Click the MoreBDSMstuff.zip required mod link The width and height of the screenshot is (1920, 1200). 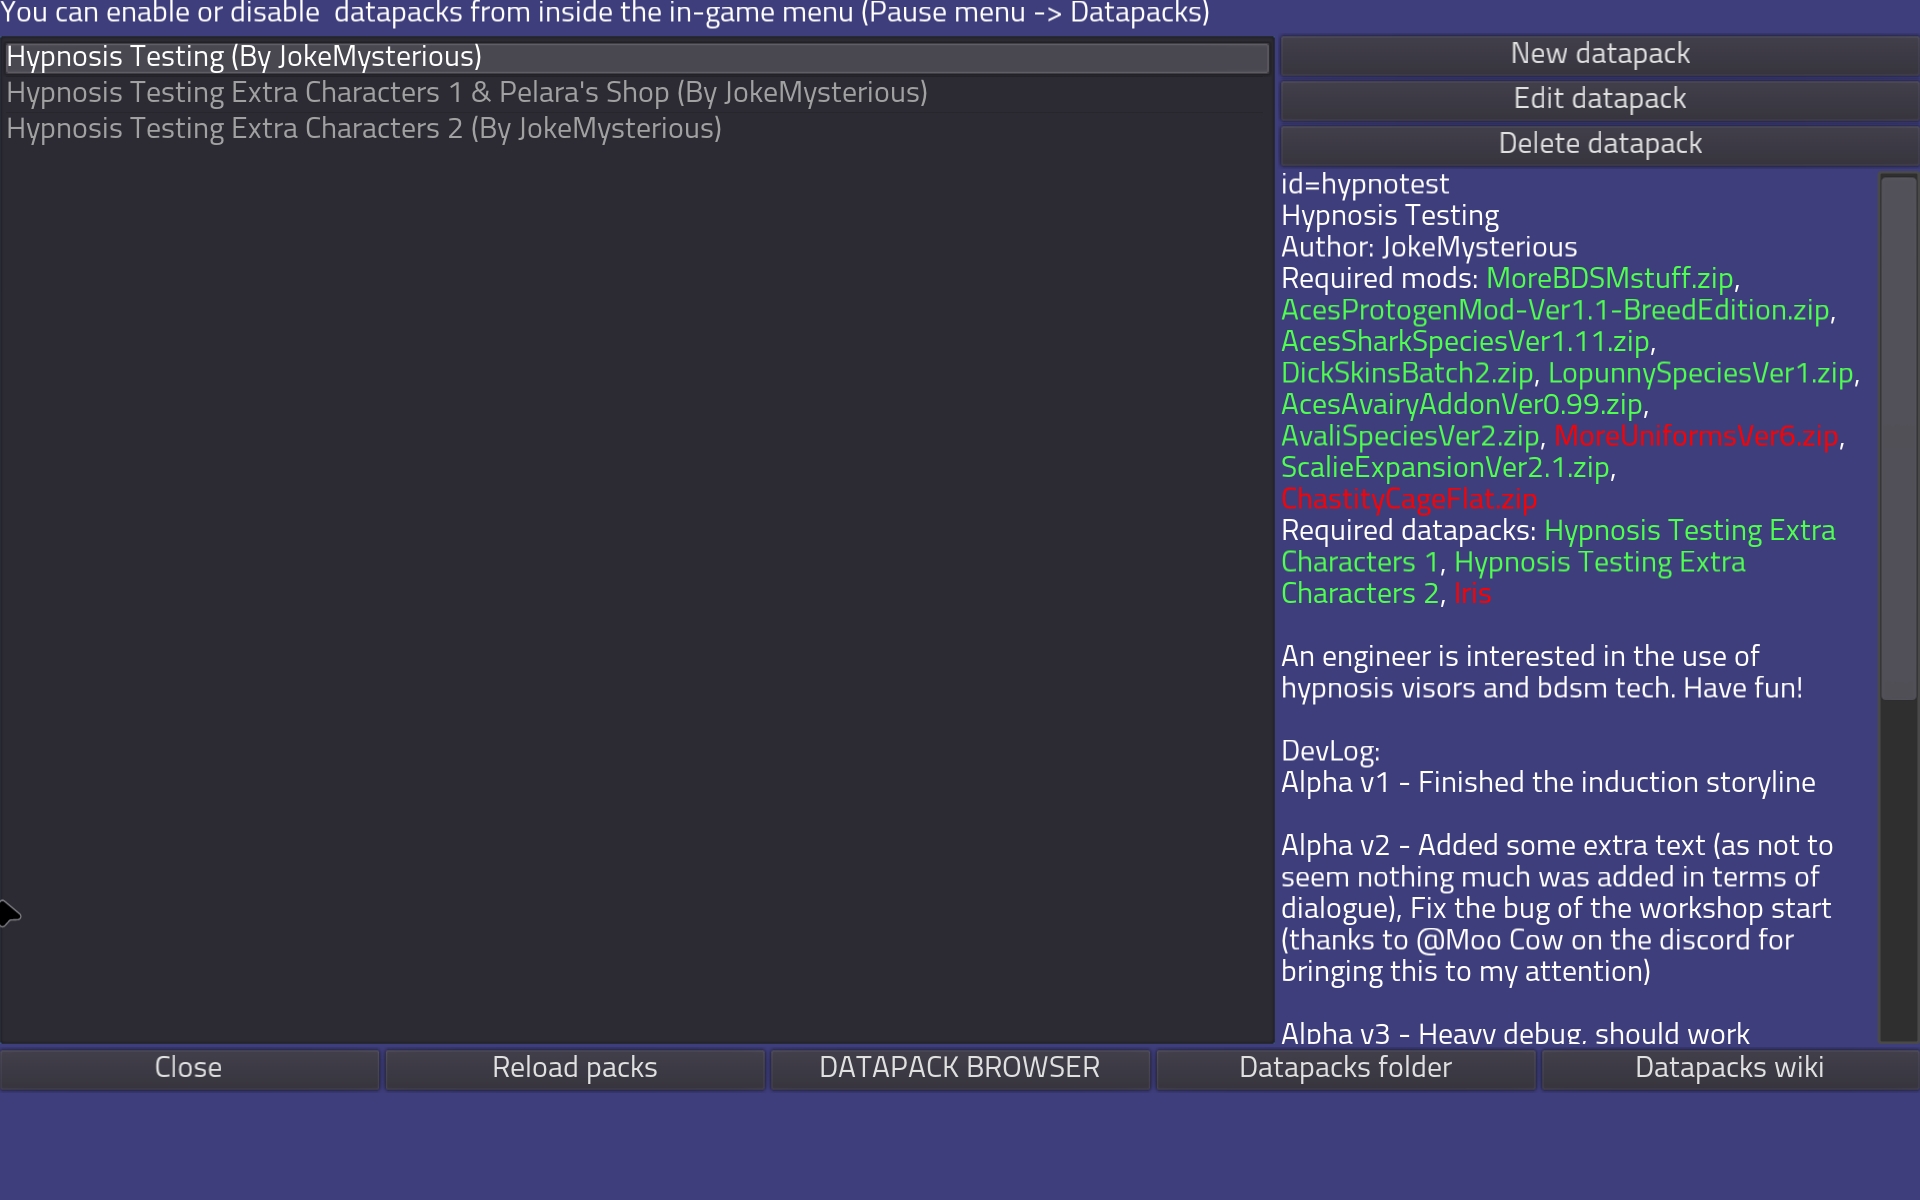[1608, 279]
